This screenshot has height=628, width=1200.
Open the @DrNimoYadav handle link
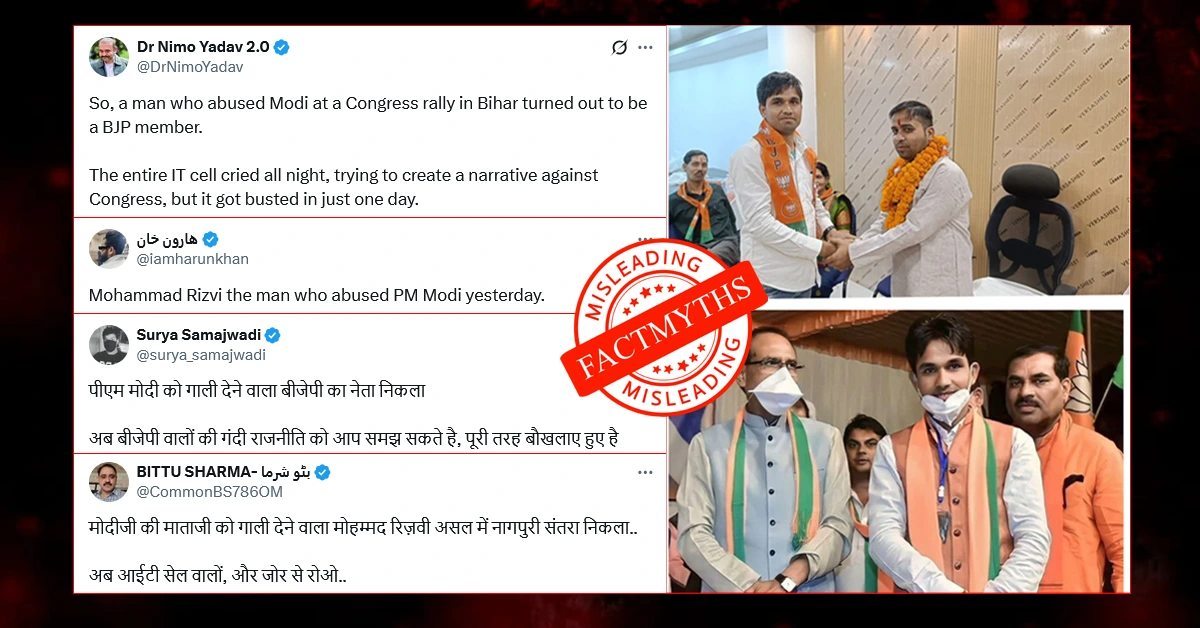coord(190,67)
